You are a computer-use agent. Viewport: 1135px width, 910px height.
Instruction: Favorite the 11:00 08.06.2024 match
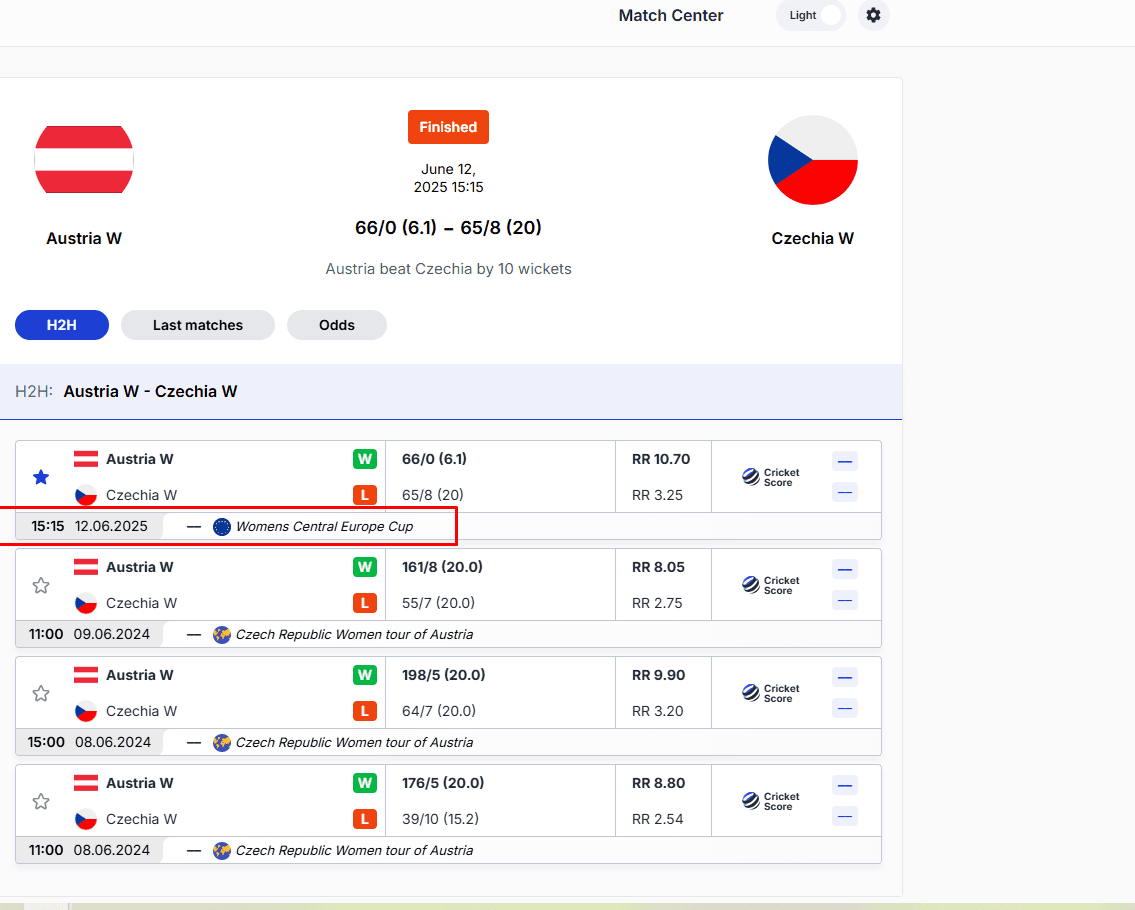(41, 802)
